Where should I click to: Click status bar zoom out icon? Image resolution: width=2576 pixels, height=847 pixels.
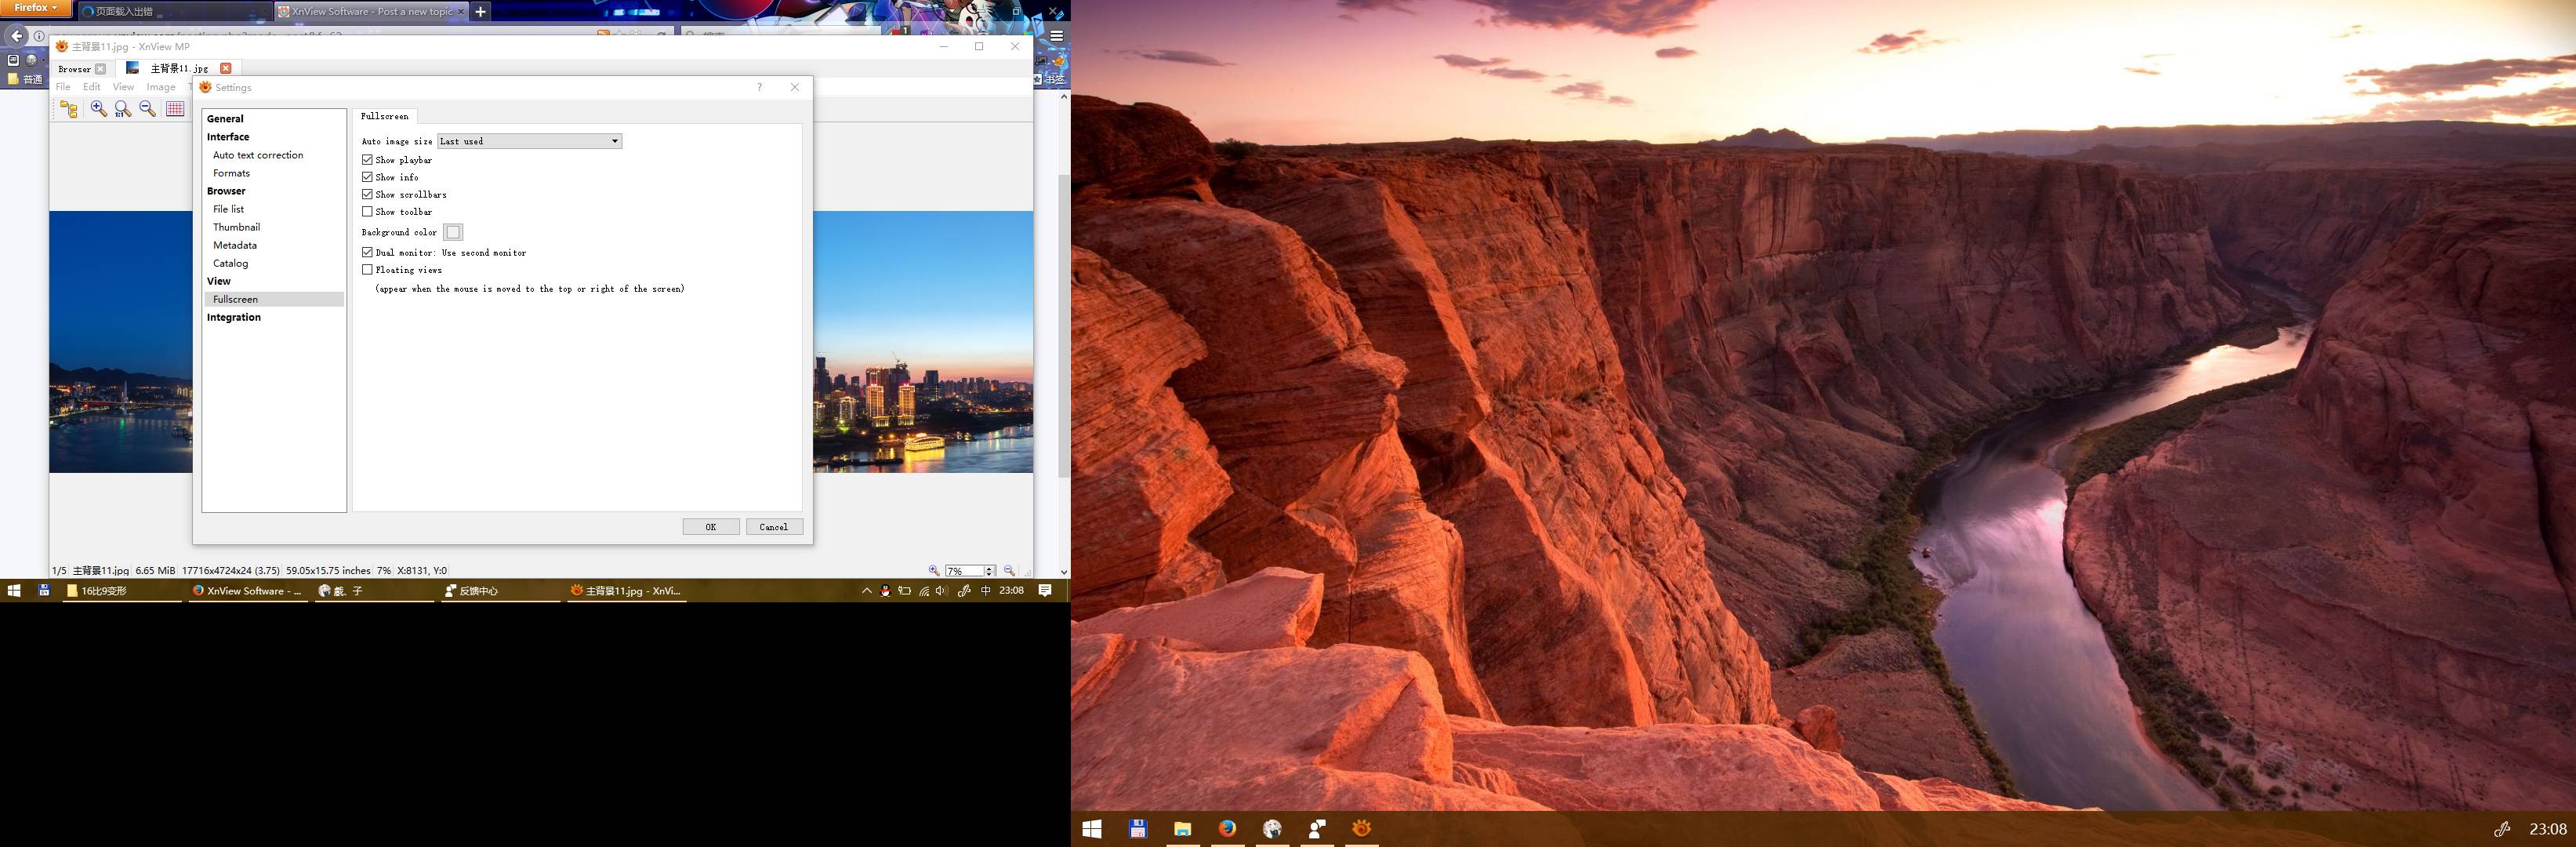tap(1009, 570)
